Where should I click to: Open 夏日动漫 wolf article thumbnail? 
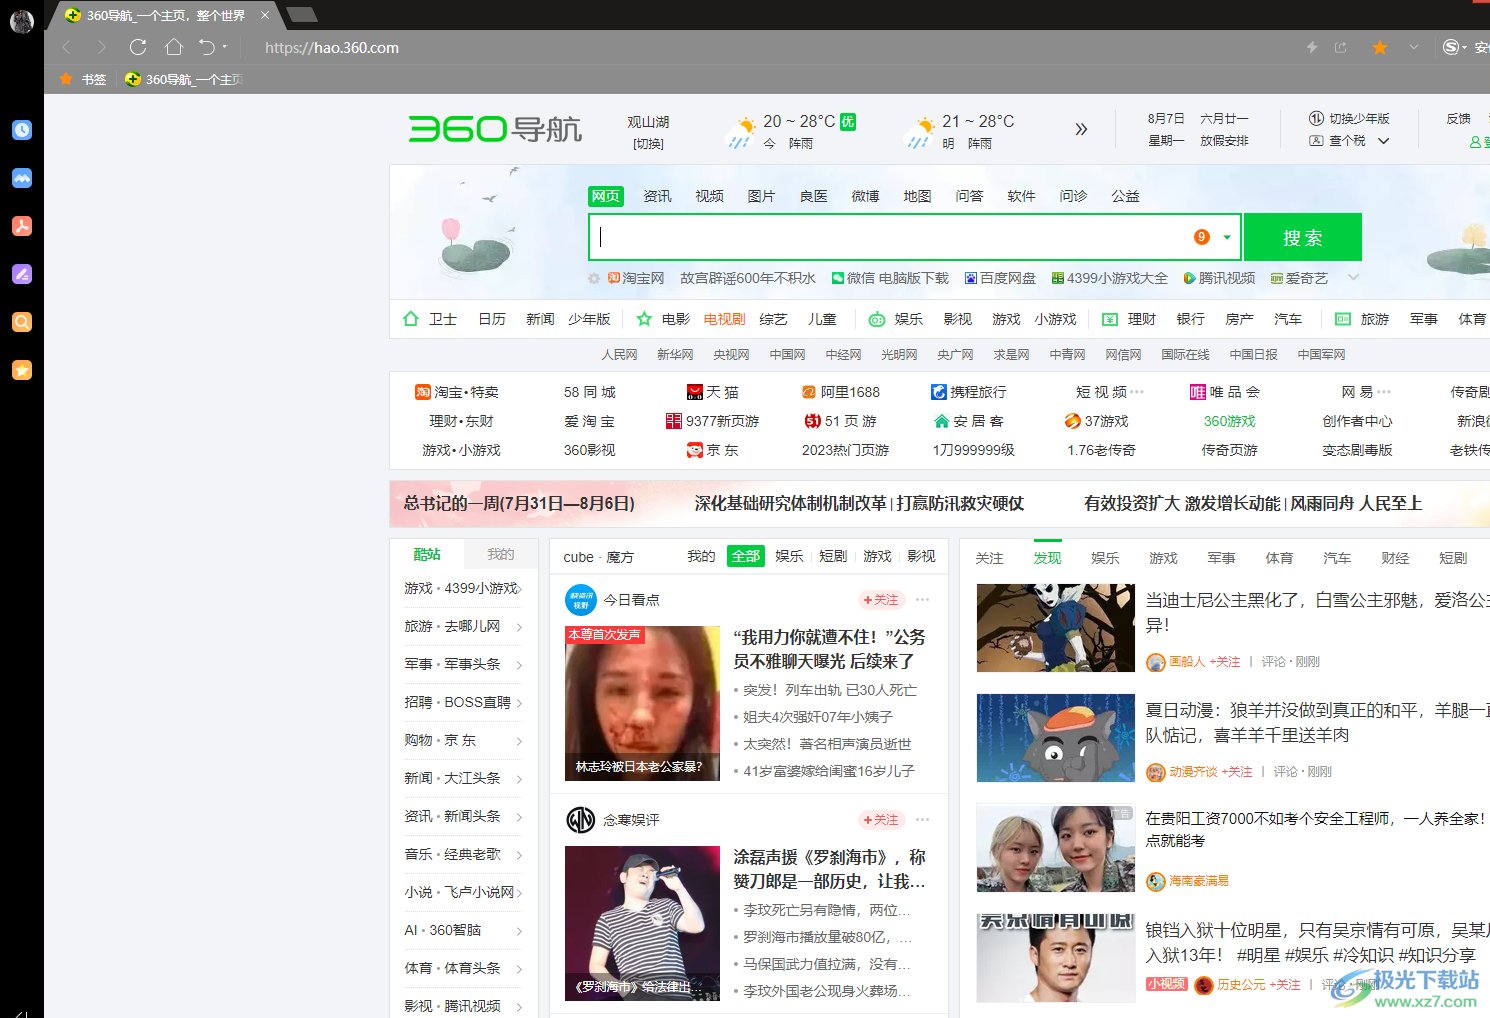1056,738
